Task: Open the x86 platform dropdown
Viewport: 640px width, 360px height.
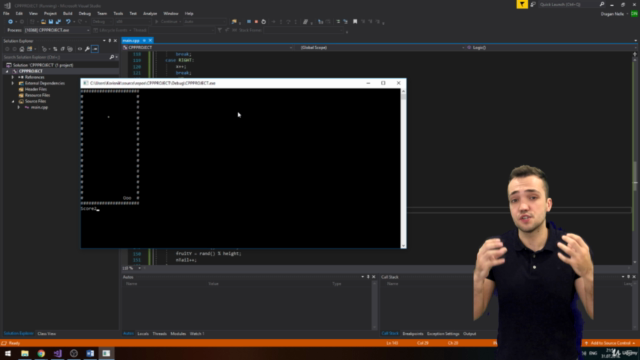Action: (133, 22)
